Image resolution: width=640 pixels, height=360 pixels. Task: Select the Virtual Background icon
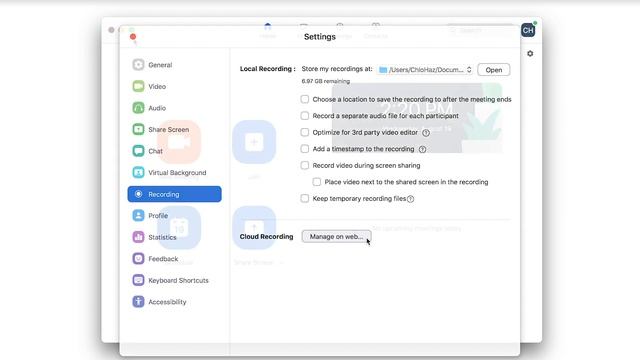[138, 172]
